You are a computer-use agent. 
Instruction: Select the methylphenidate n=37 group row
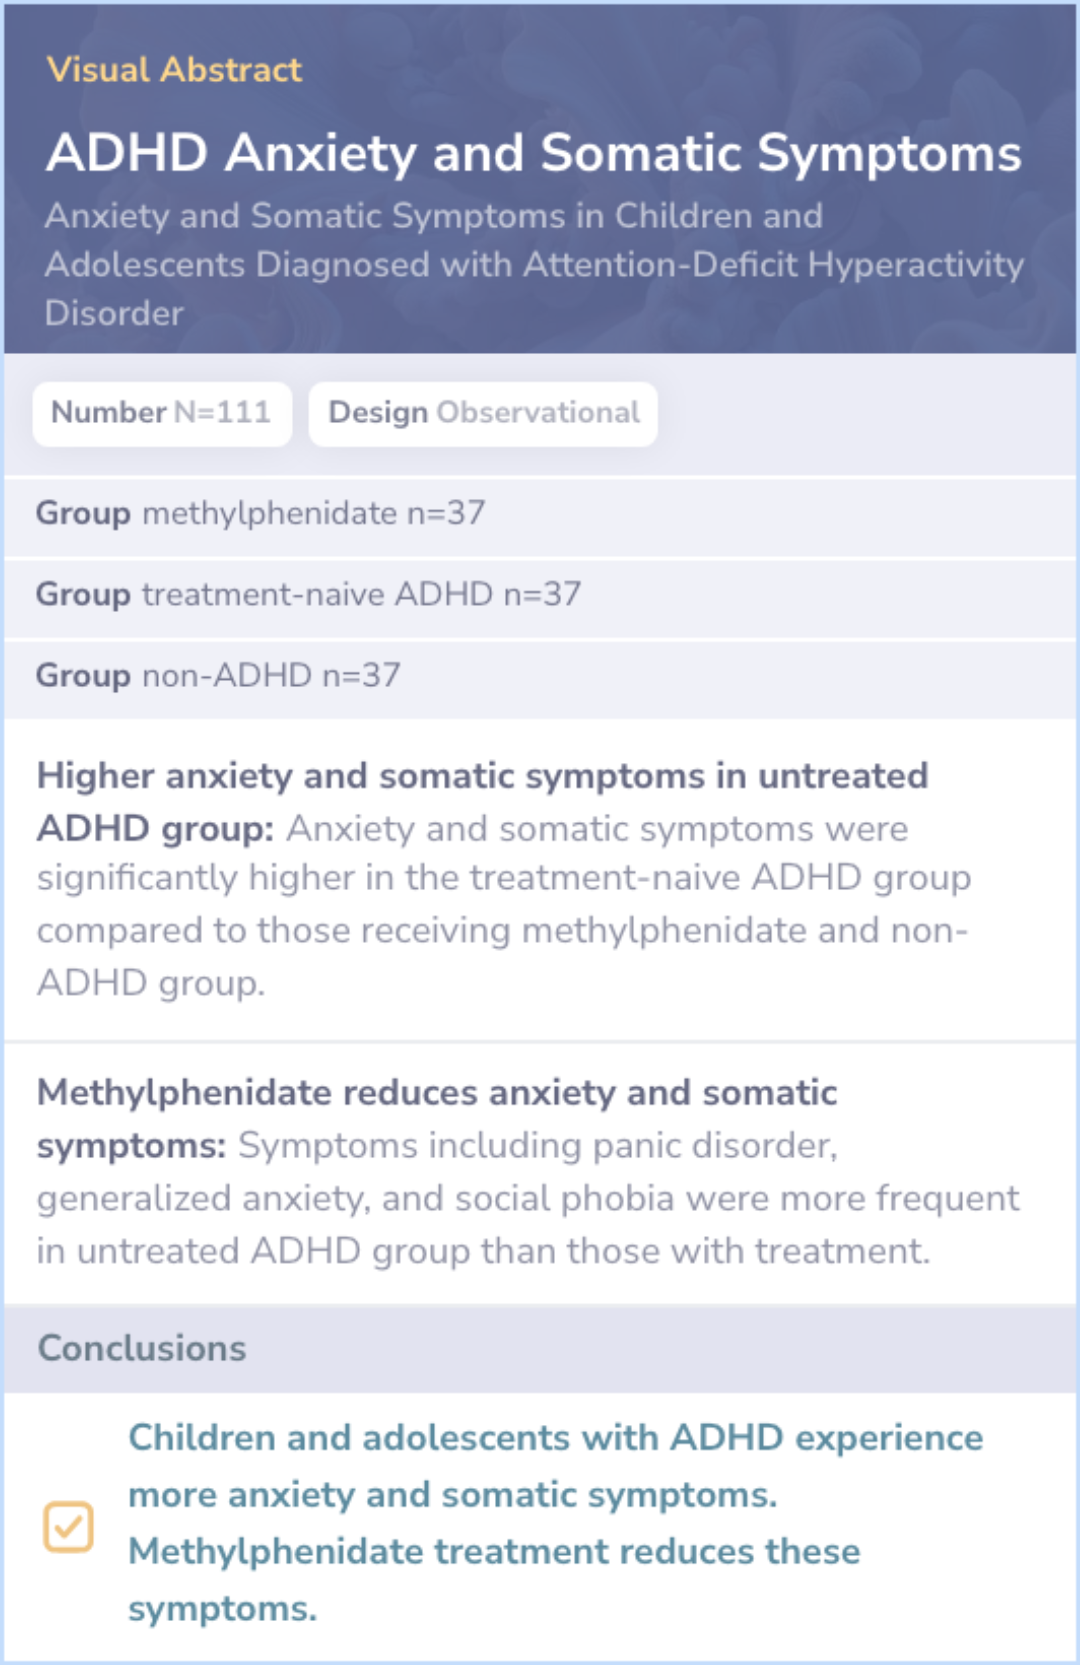(x=540, y=516)
